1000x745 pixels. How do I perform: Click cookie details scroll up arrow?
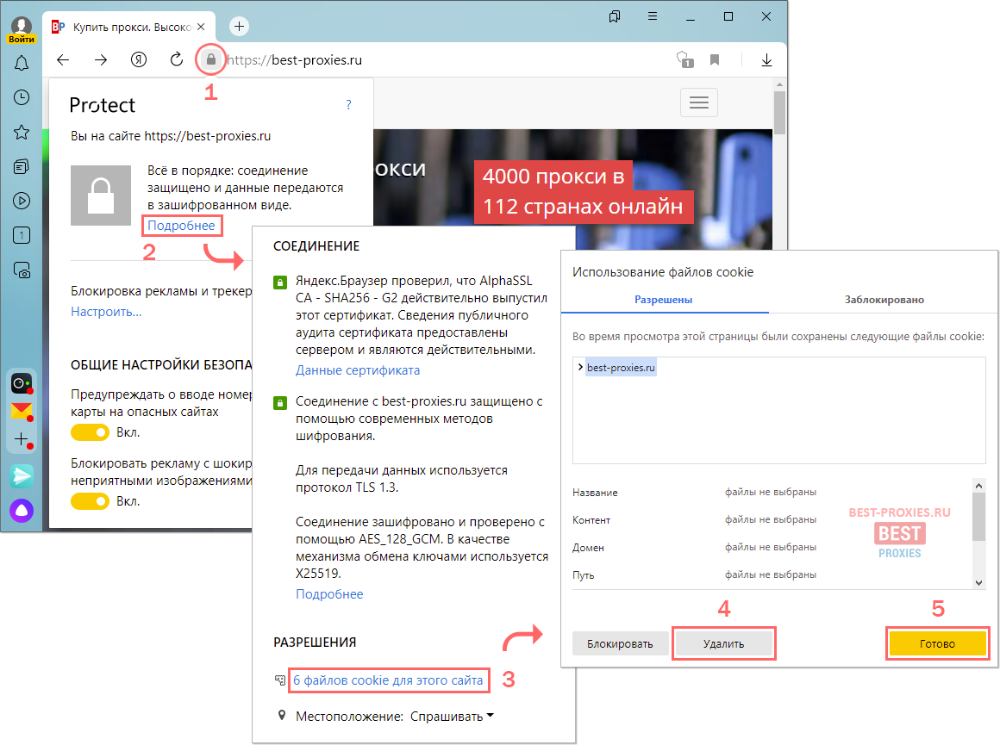click(979, 485)
